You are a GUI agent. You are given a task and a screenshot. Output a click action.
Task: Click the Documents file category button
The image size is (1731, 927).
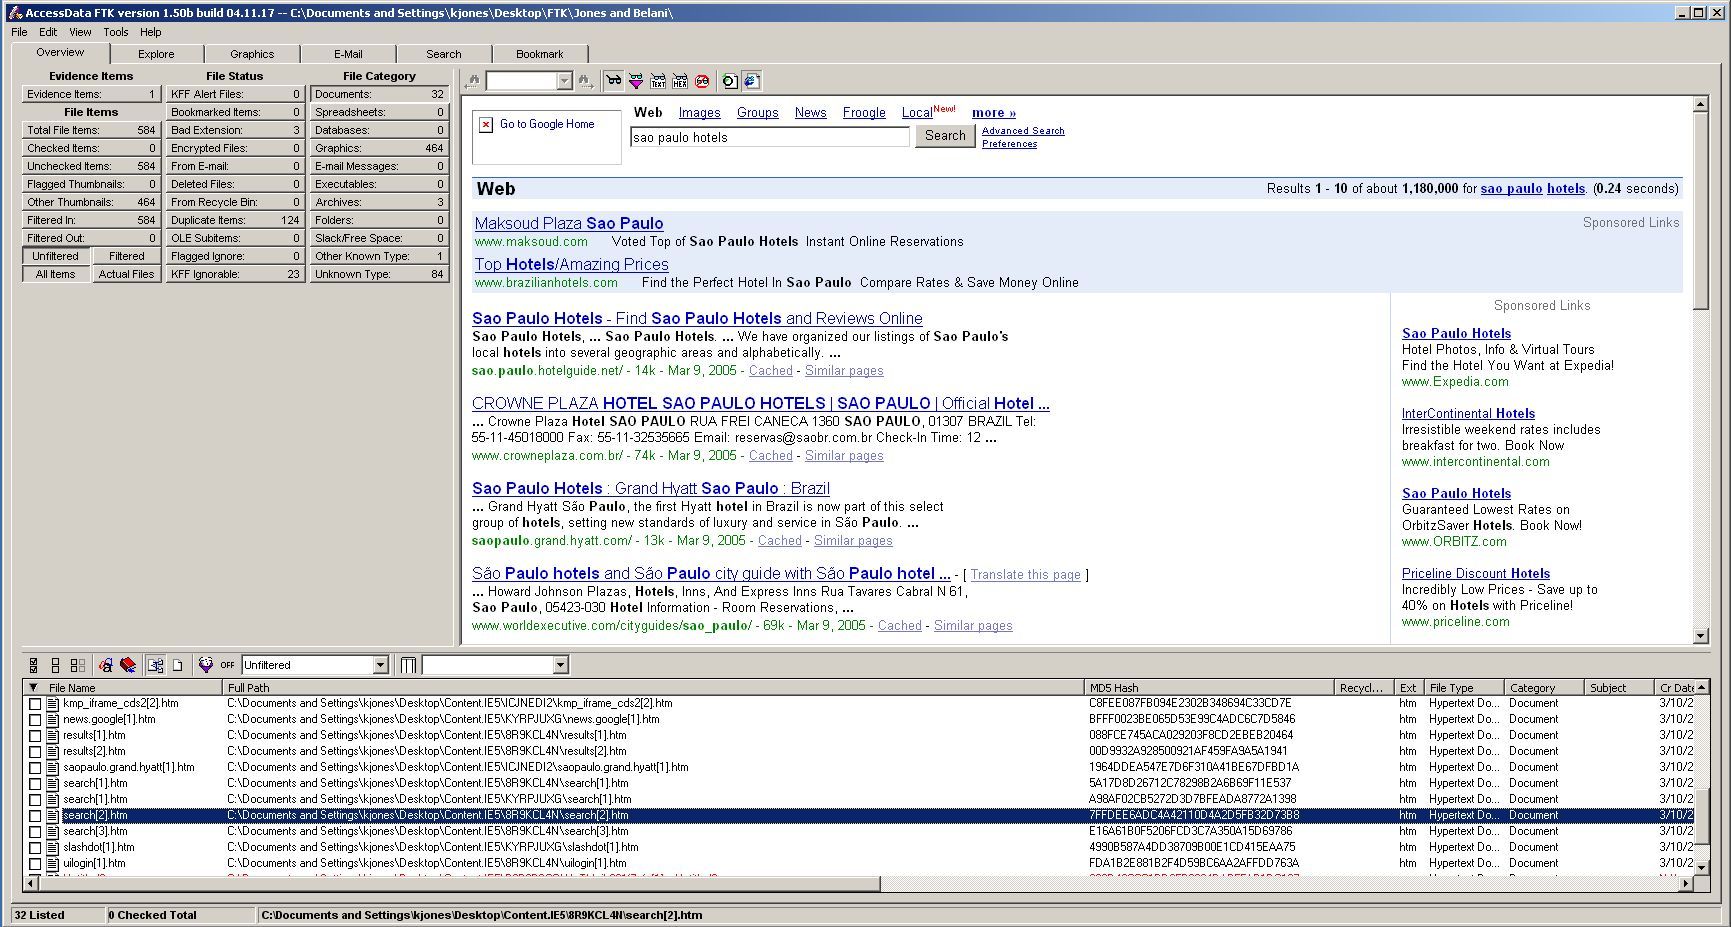pos(379,94)
